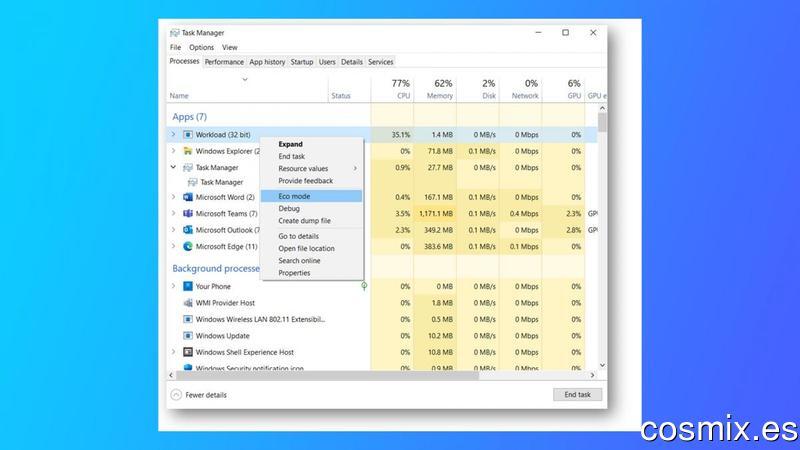Choose Expand in the context menu
Screen dimensions: 800x450
[312, 144]
